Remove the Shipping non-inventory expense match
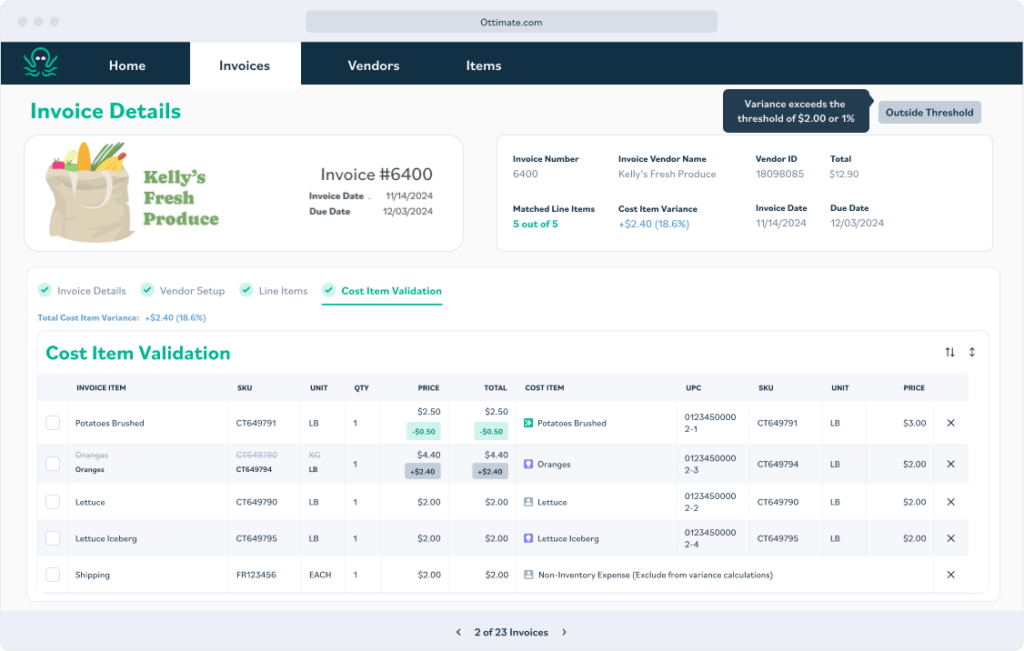Screen dimensions: 1024x651 951,575
